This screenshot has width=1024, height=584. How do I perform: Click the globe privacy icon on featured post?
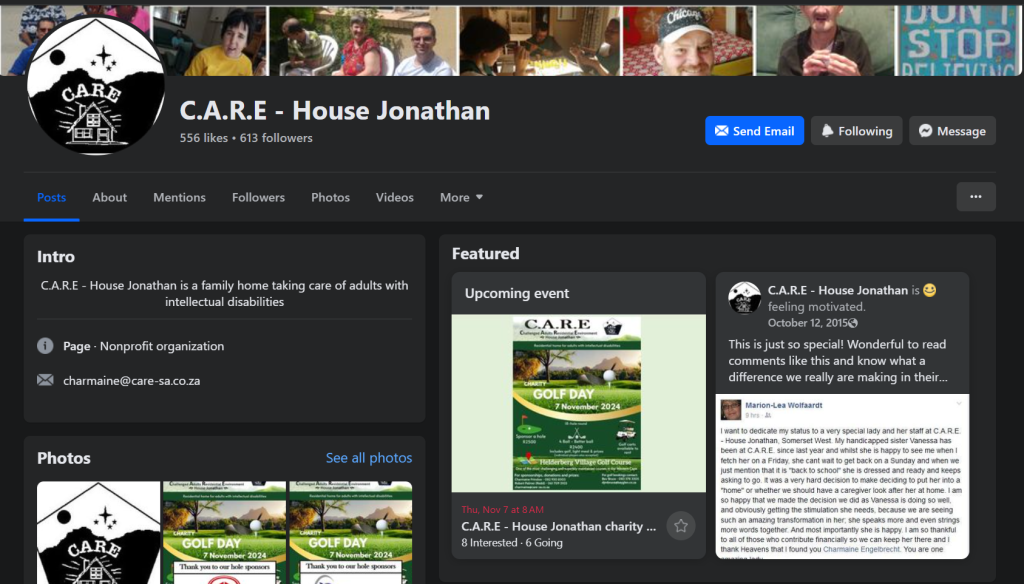pyautogui.click(x=853, y=324)
